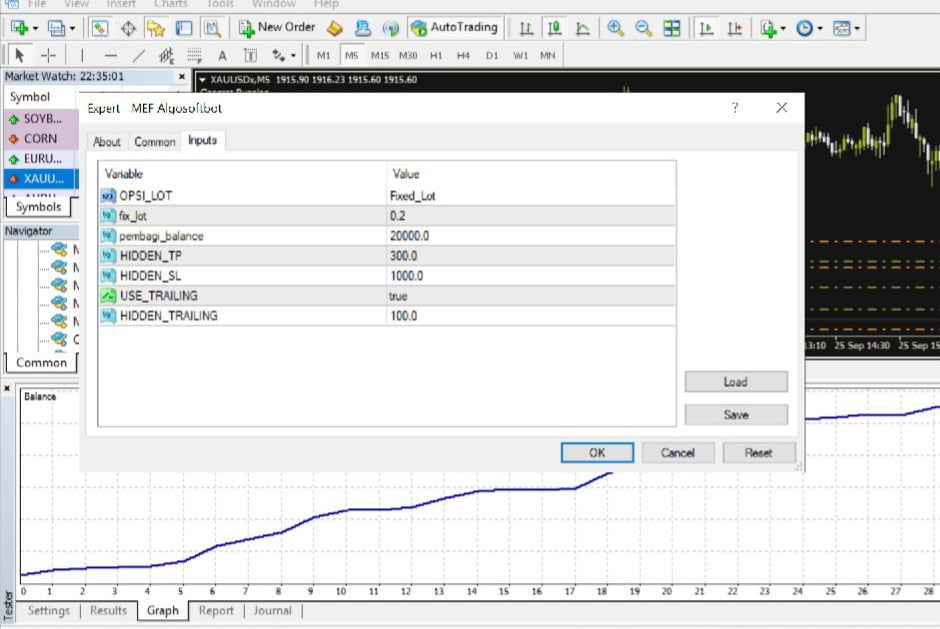The height and width of the screenshot is (629, 940).
Task: Open the Report tab in Tester
Action: pos(216,611)
